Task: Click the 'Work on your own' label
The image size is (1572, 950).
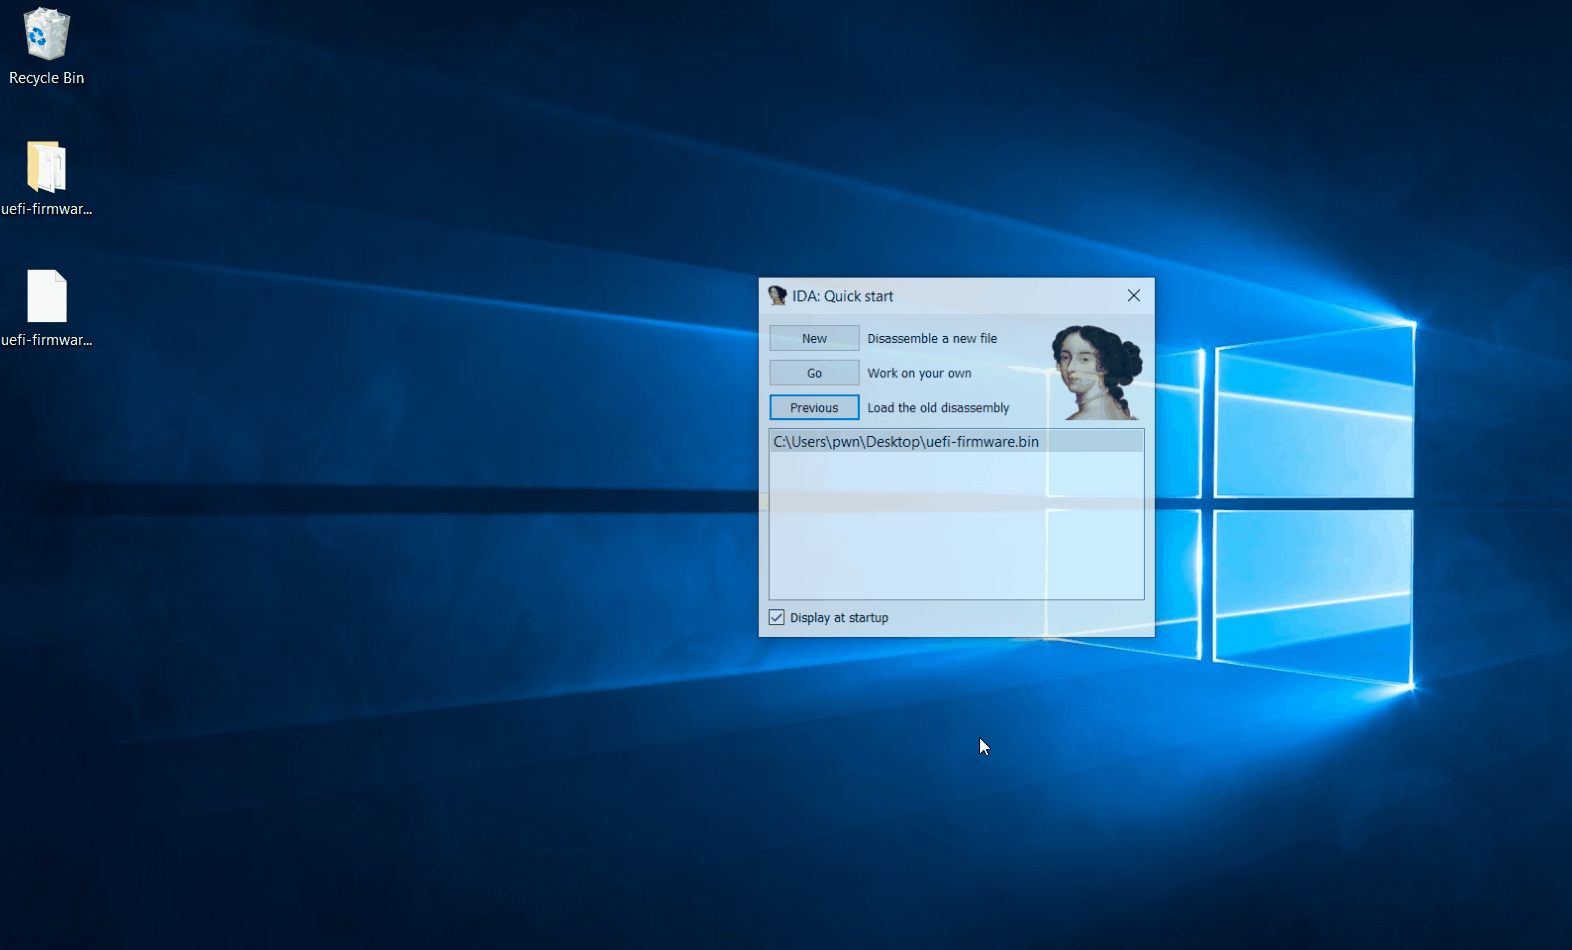Action: pyautogui.click(x=919, y=373)
